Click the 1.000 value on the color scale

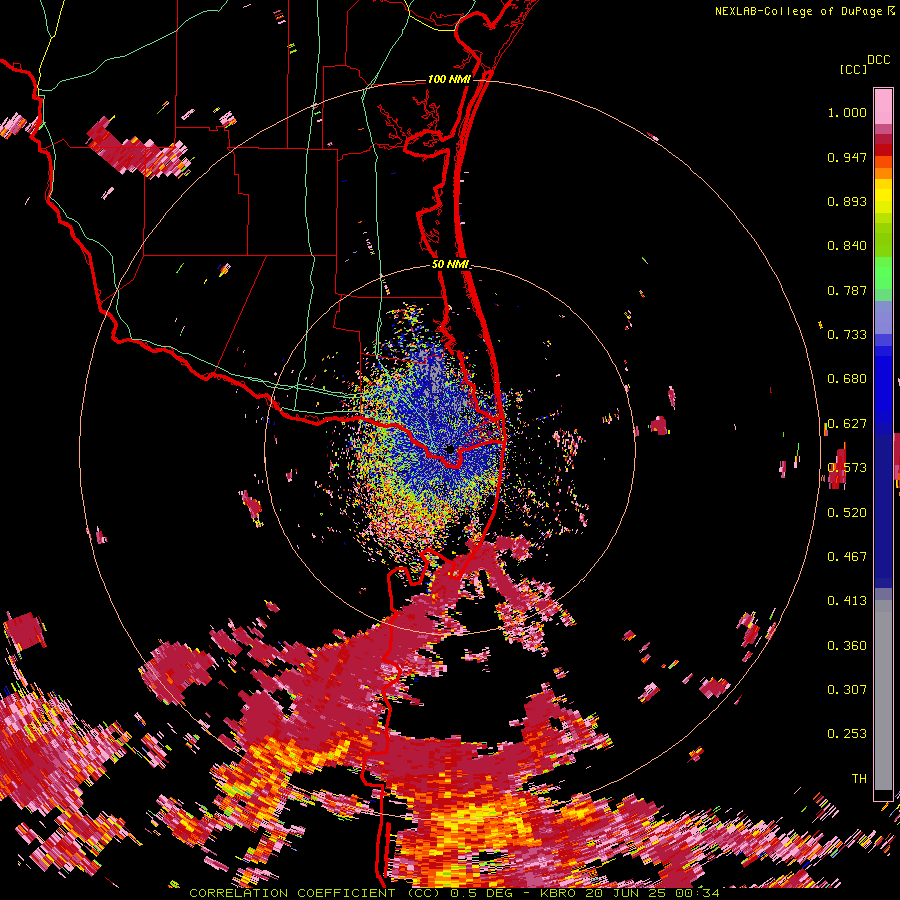pyautogui.click(x=847, y=112)
